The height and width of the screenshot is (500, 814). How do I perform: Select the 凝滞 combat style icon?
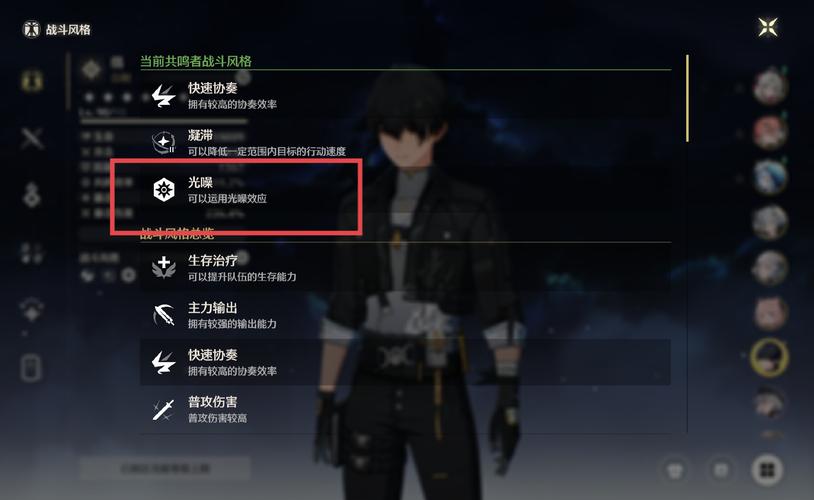click(164, 142)
